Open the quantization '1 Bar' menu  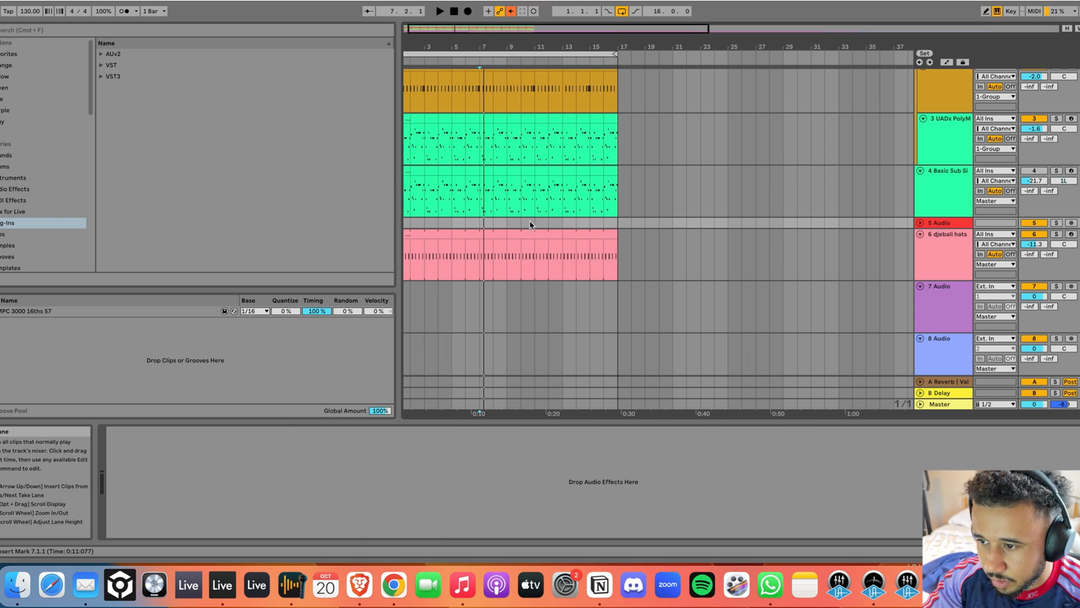(x=154, y=11)
